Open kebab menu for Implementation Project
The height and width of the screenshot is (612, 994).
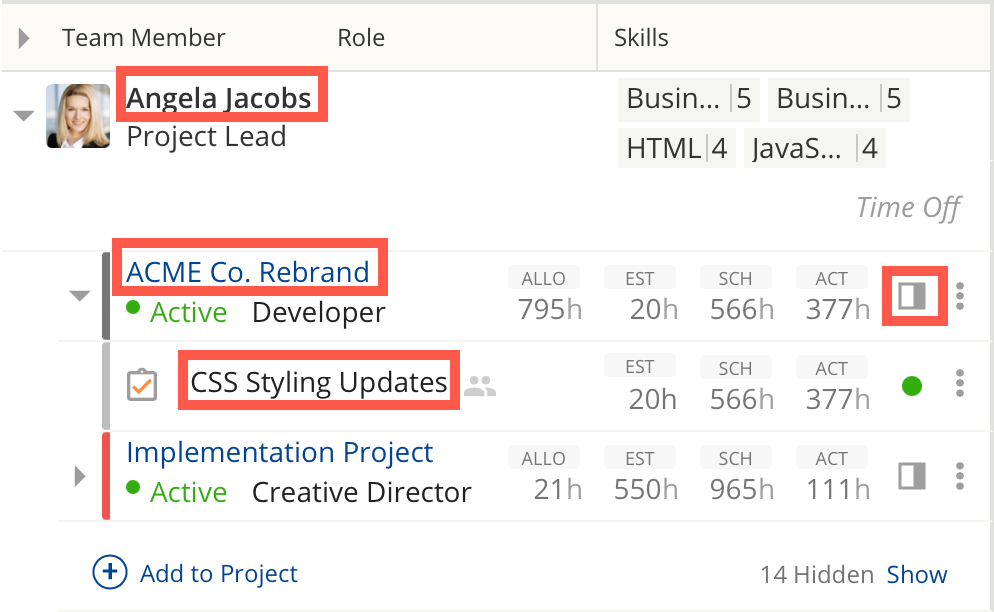pos(960,476)
